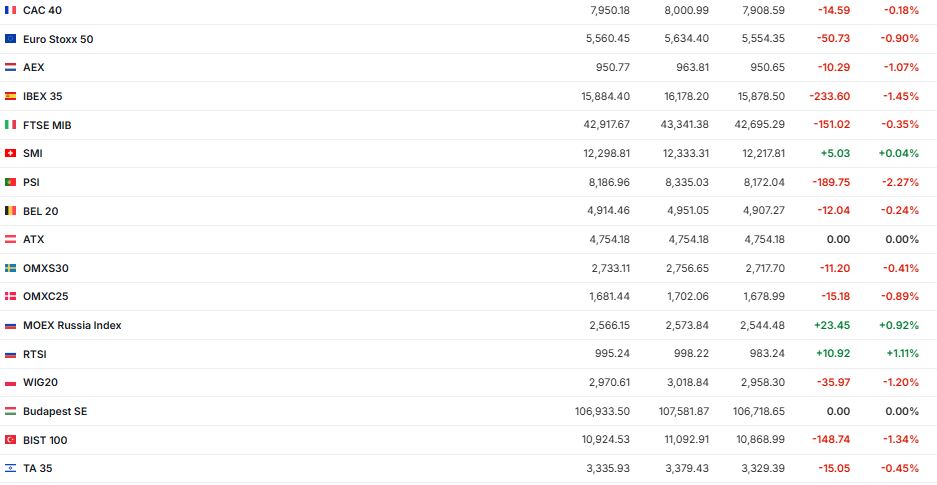
Task: Click the PSI change percentage -2.27%
Action: tap(900, 182)
